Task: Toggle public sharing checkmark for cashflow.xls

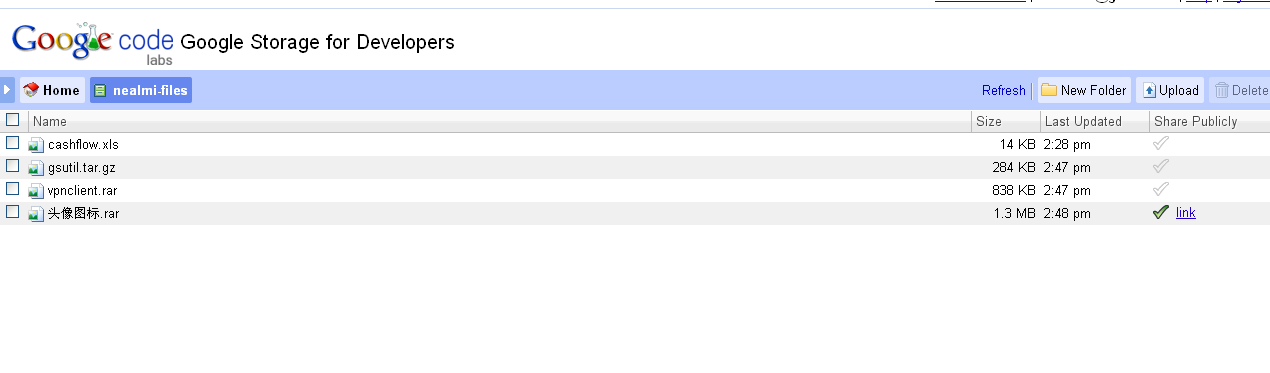Action: point(1160,143)
